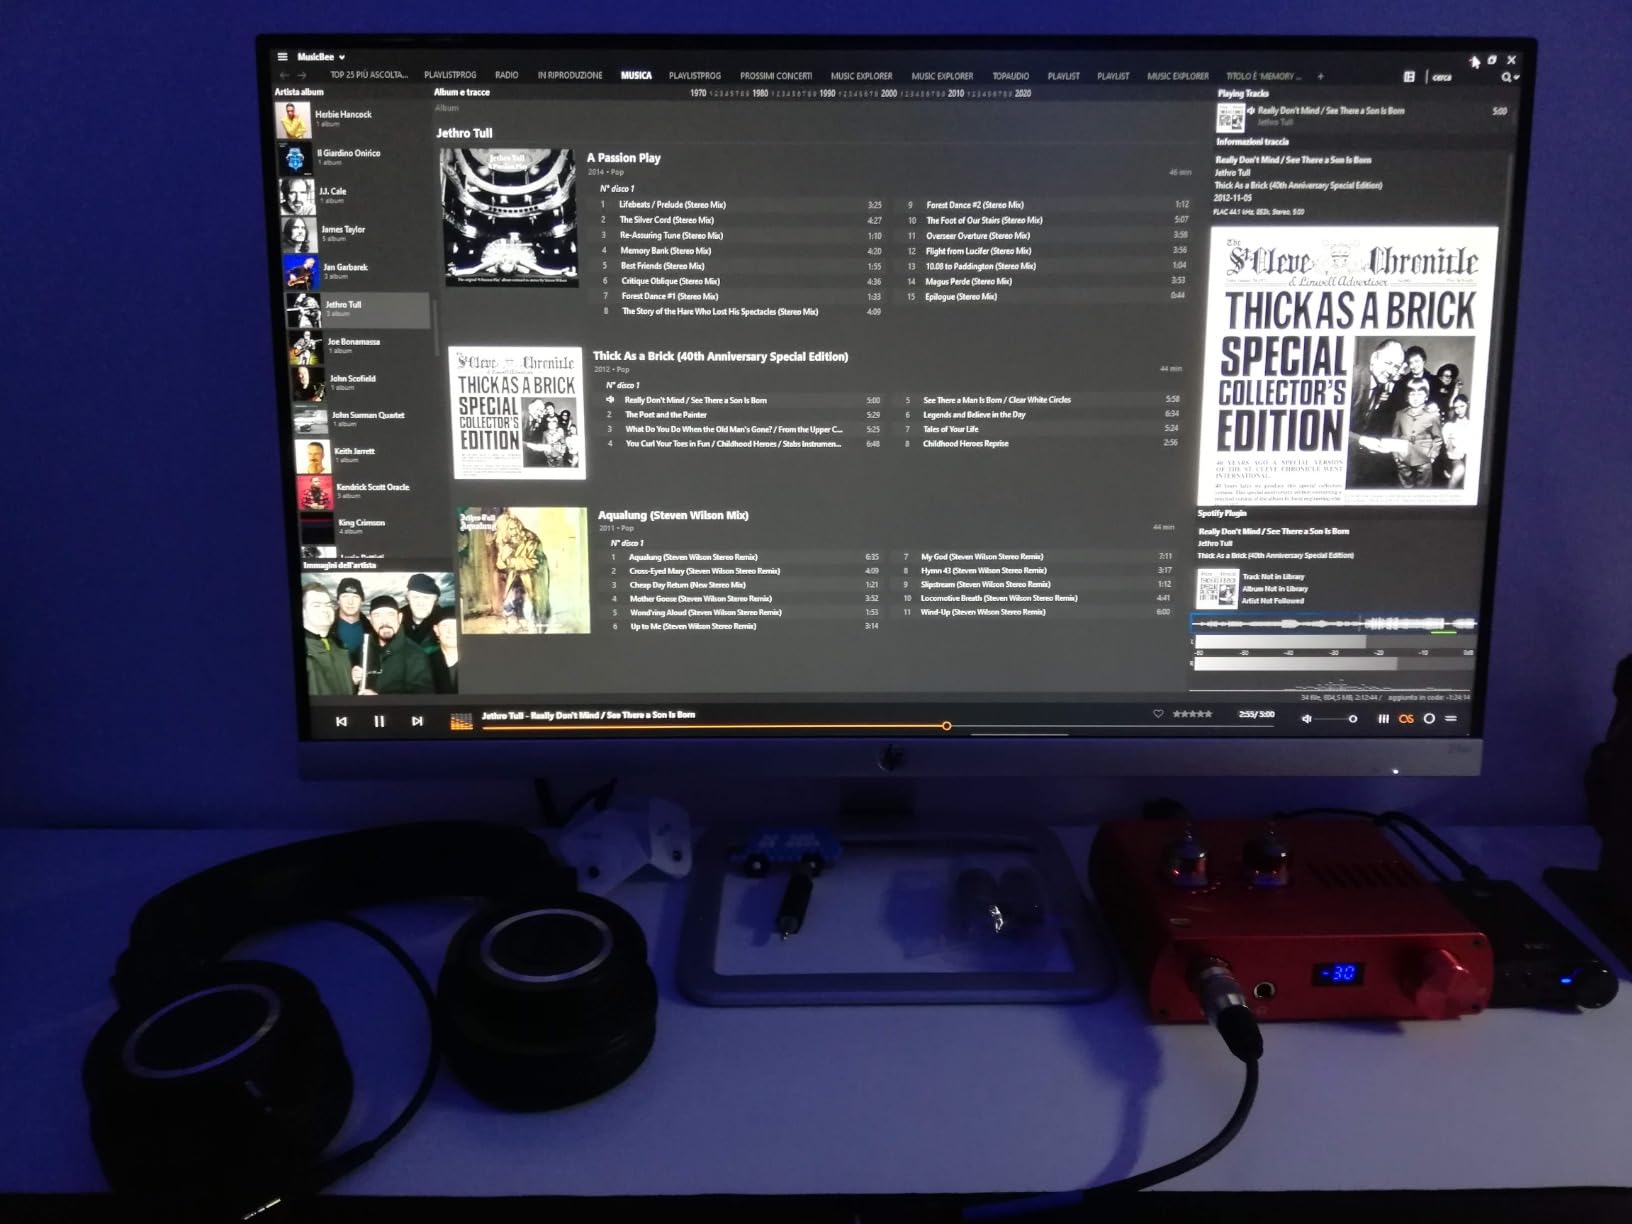1632x1224 pixels.
Task: Add a new tab with plus icon
Action: (1320, 76)
